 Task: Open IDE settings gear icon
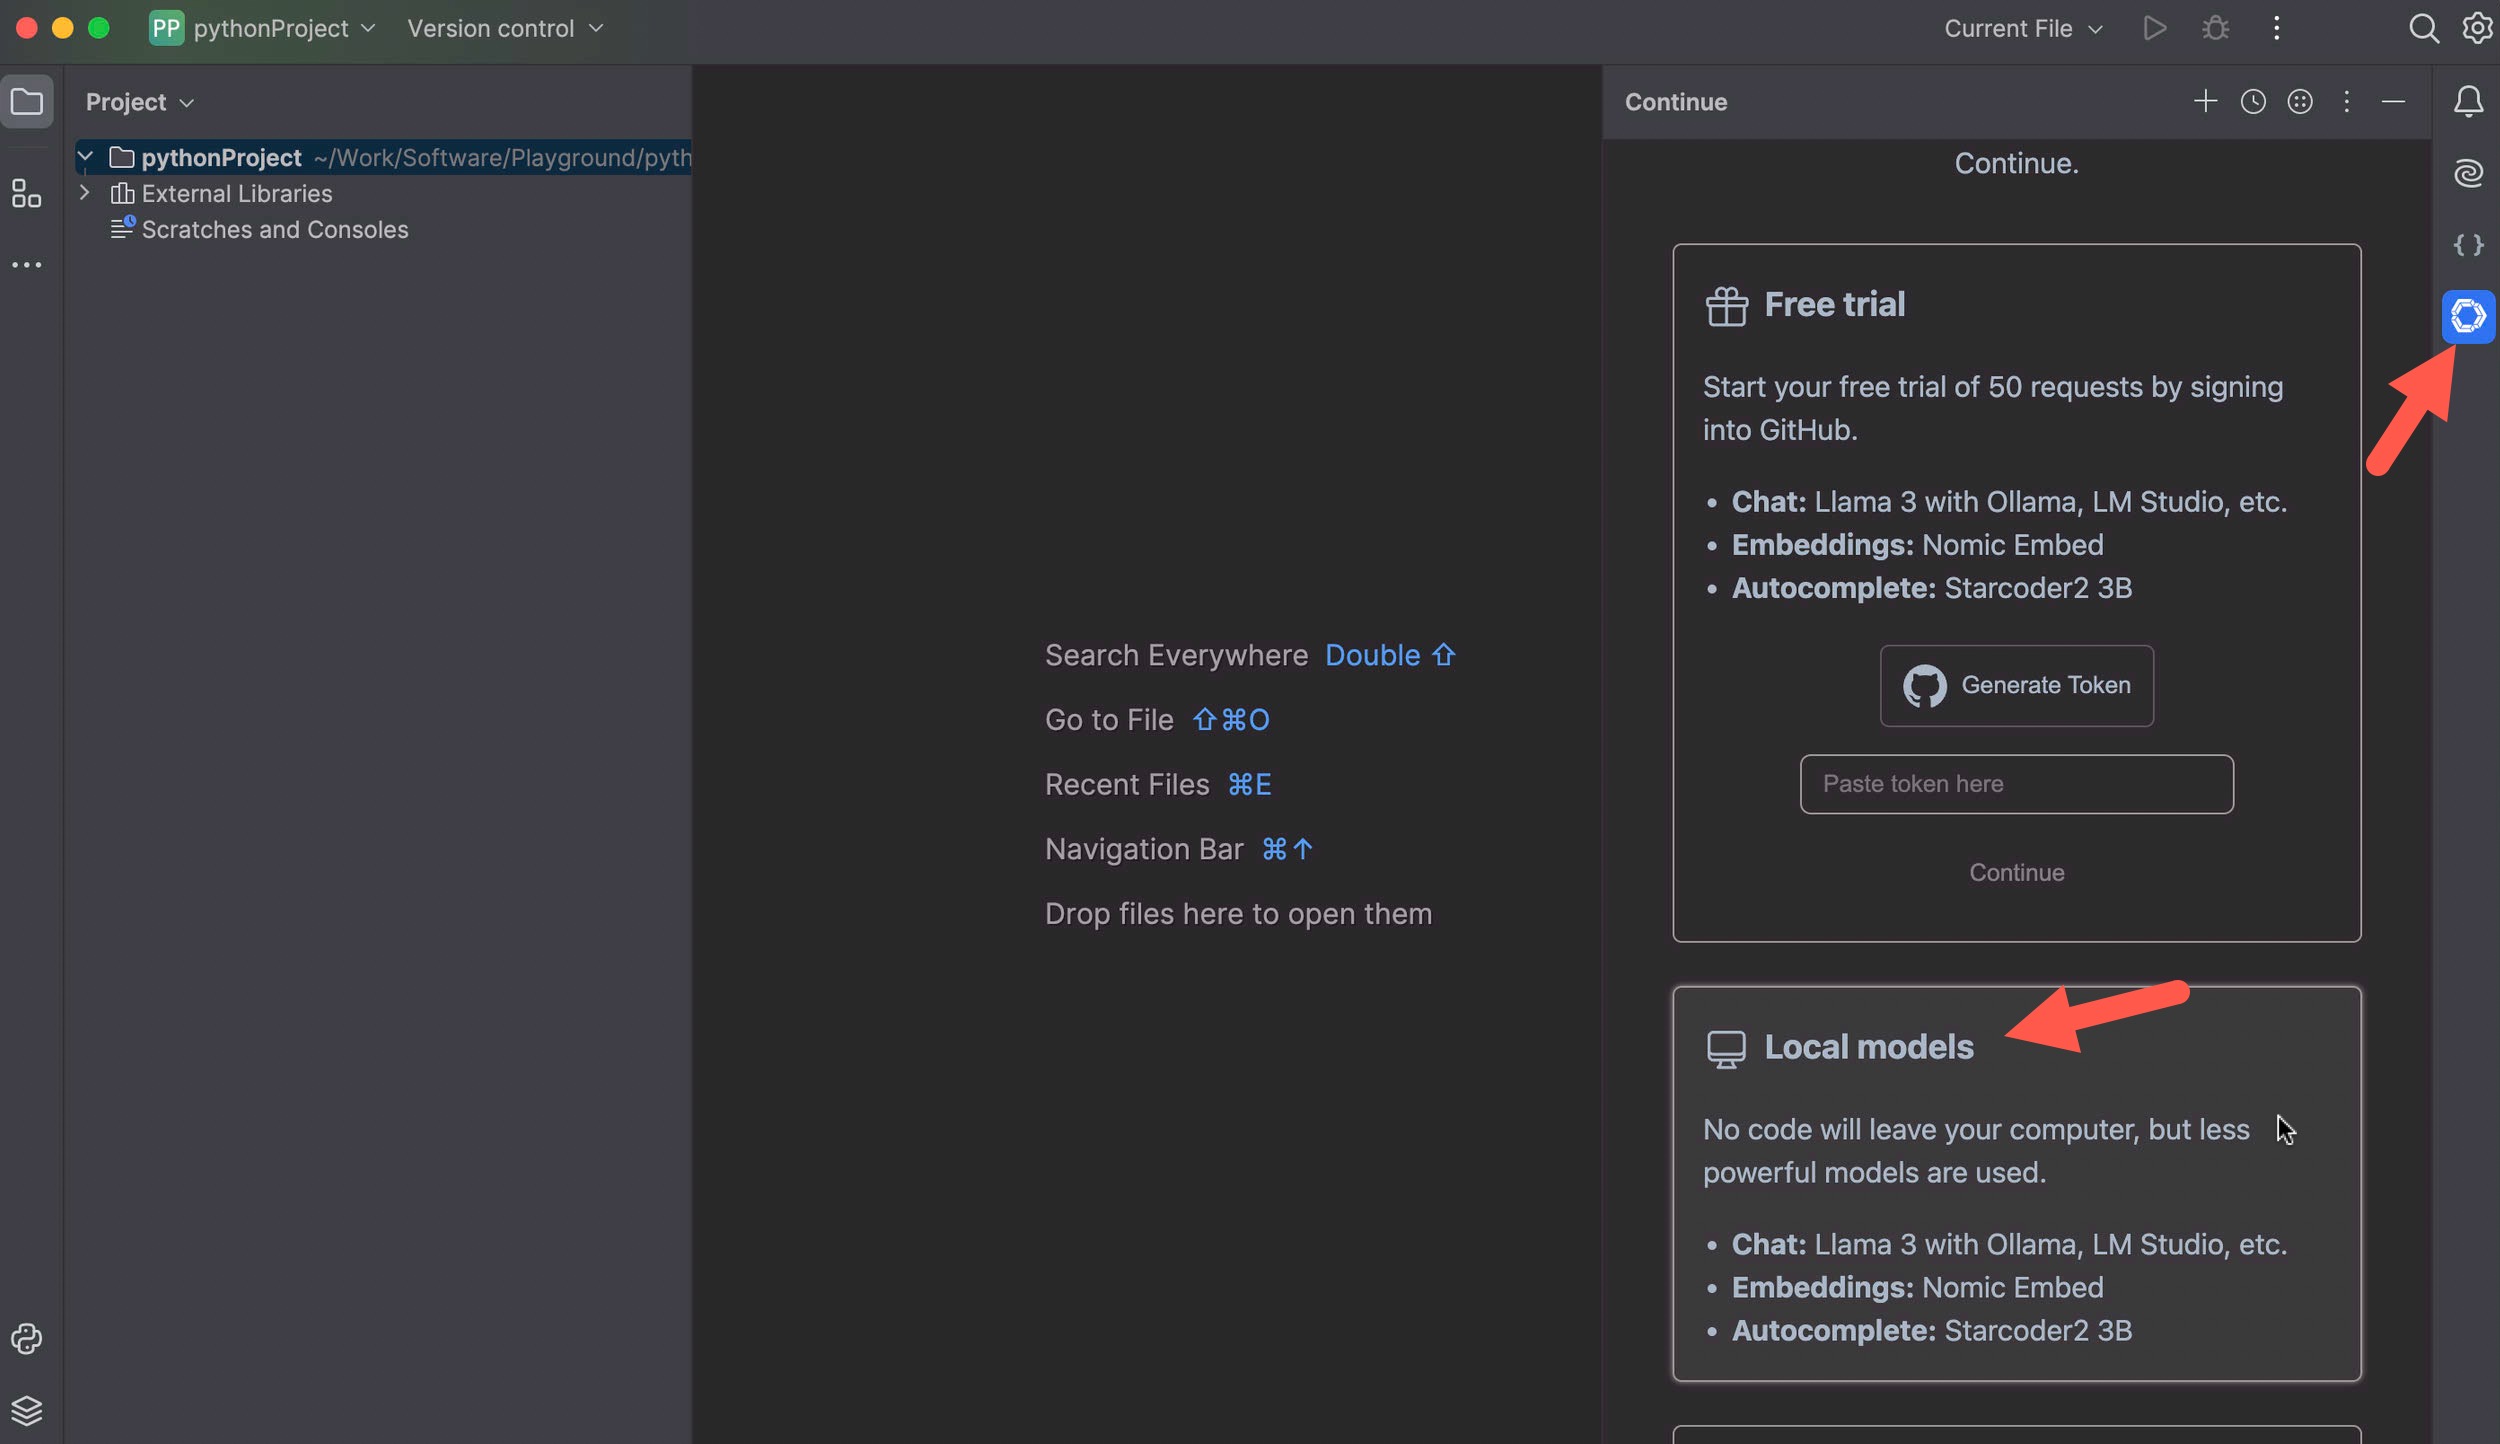(2477, 28)
